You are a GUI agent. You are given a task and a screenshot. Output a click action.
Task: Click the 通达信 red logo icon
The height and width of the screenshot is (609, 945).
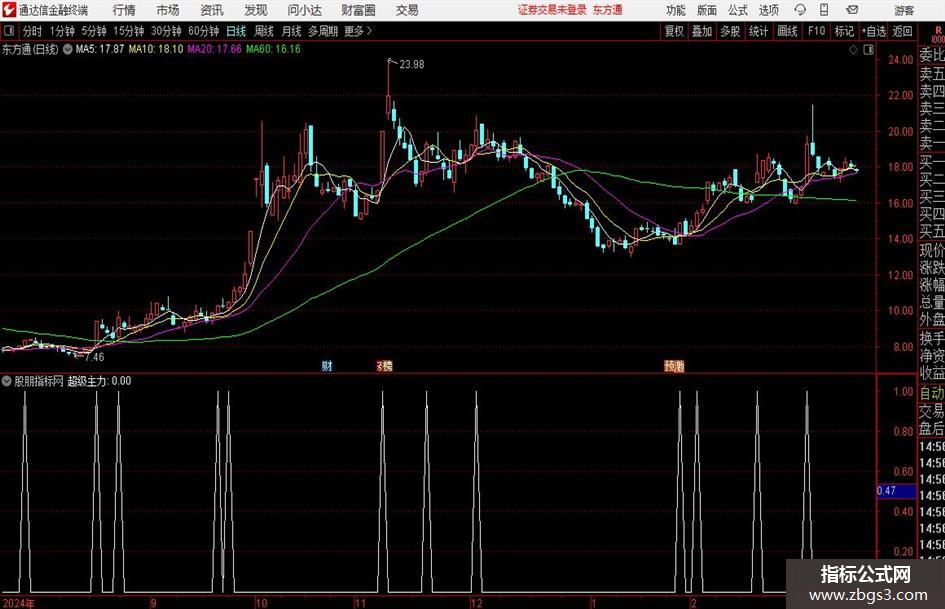8,10
